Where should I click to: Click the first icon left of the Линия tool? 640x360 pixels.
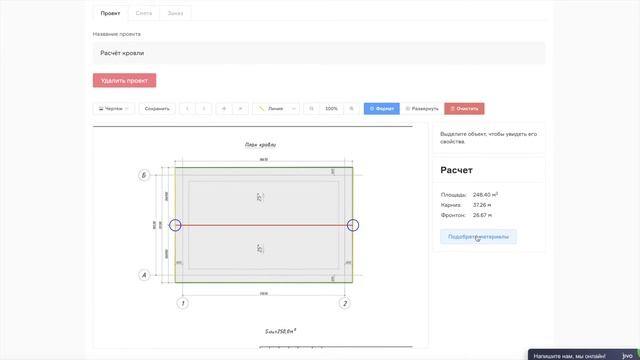tap(224, 109)
